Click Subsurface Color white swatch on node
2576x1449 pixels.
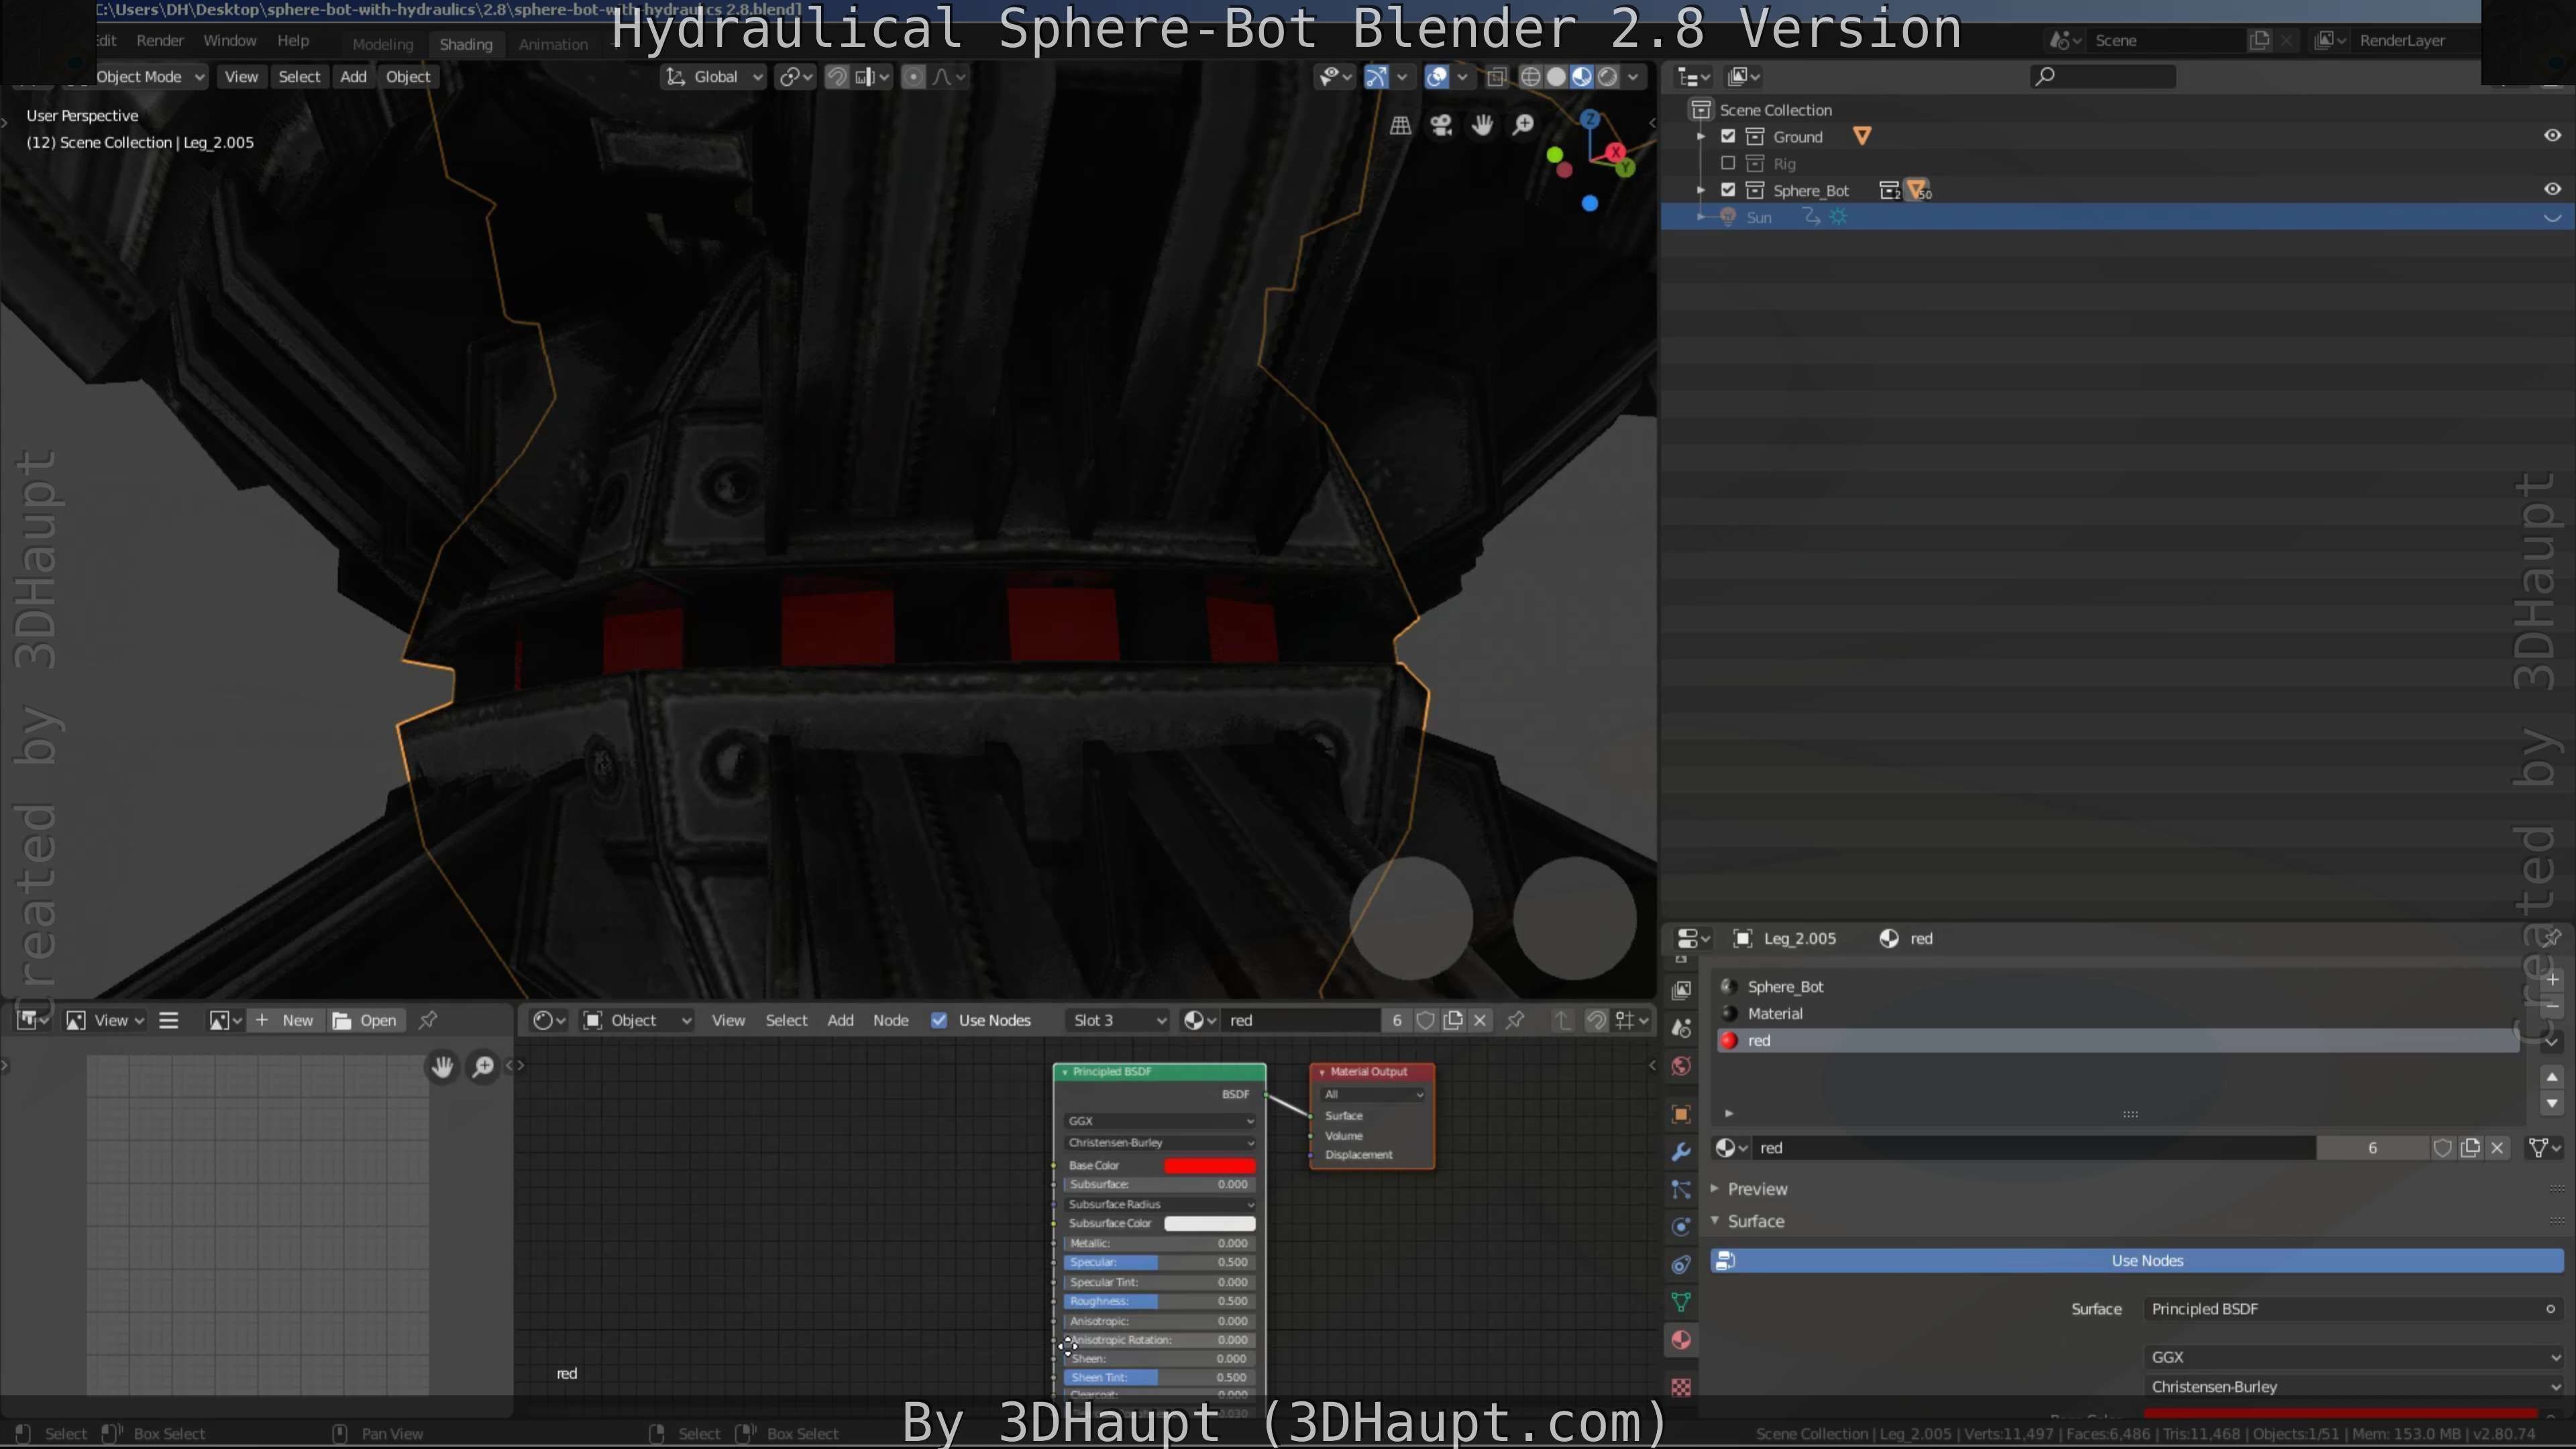tap(1209, 1224)
